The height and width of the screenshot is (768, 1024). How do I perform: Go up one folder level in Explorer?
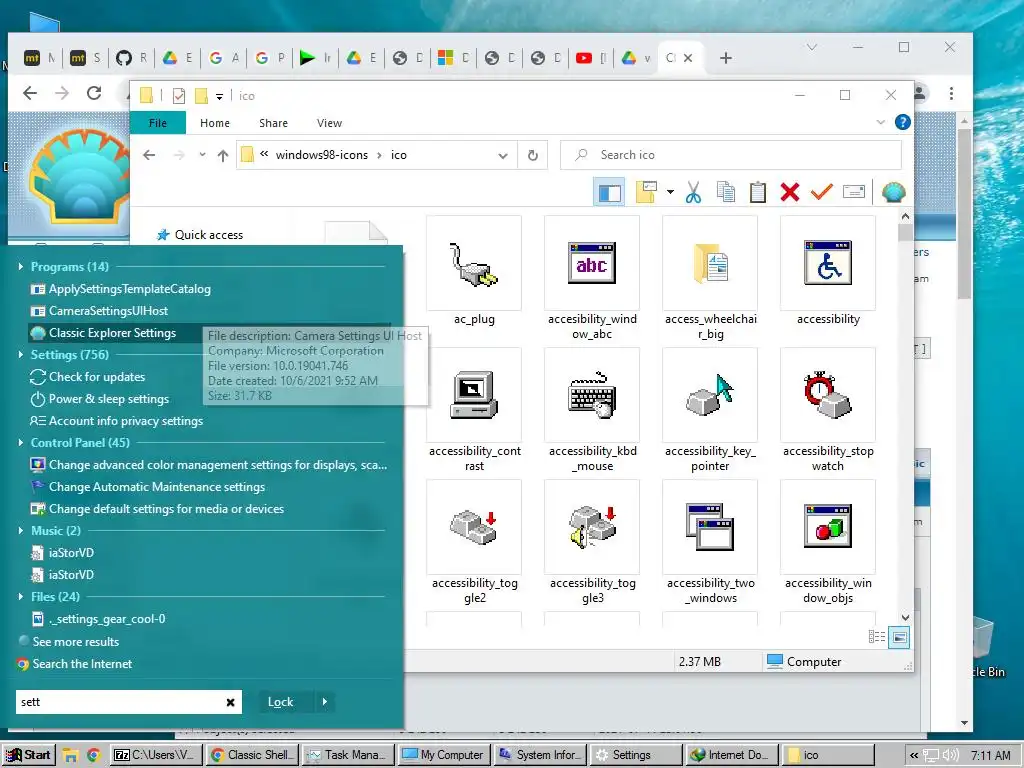pyautogui.click(x=223, y=155)
